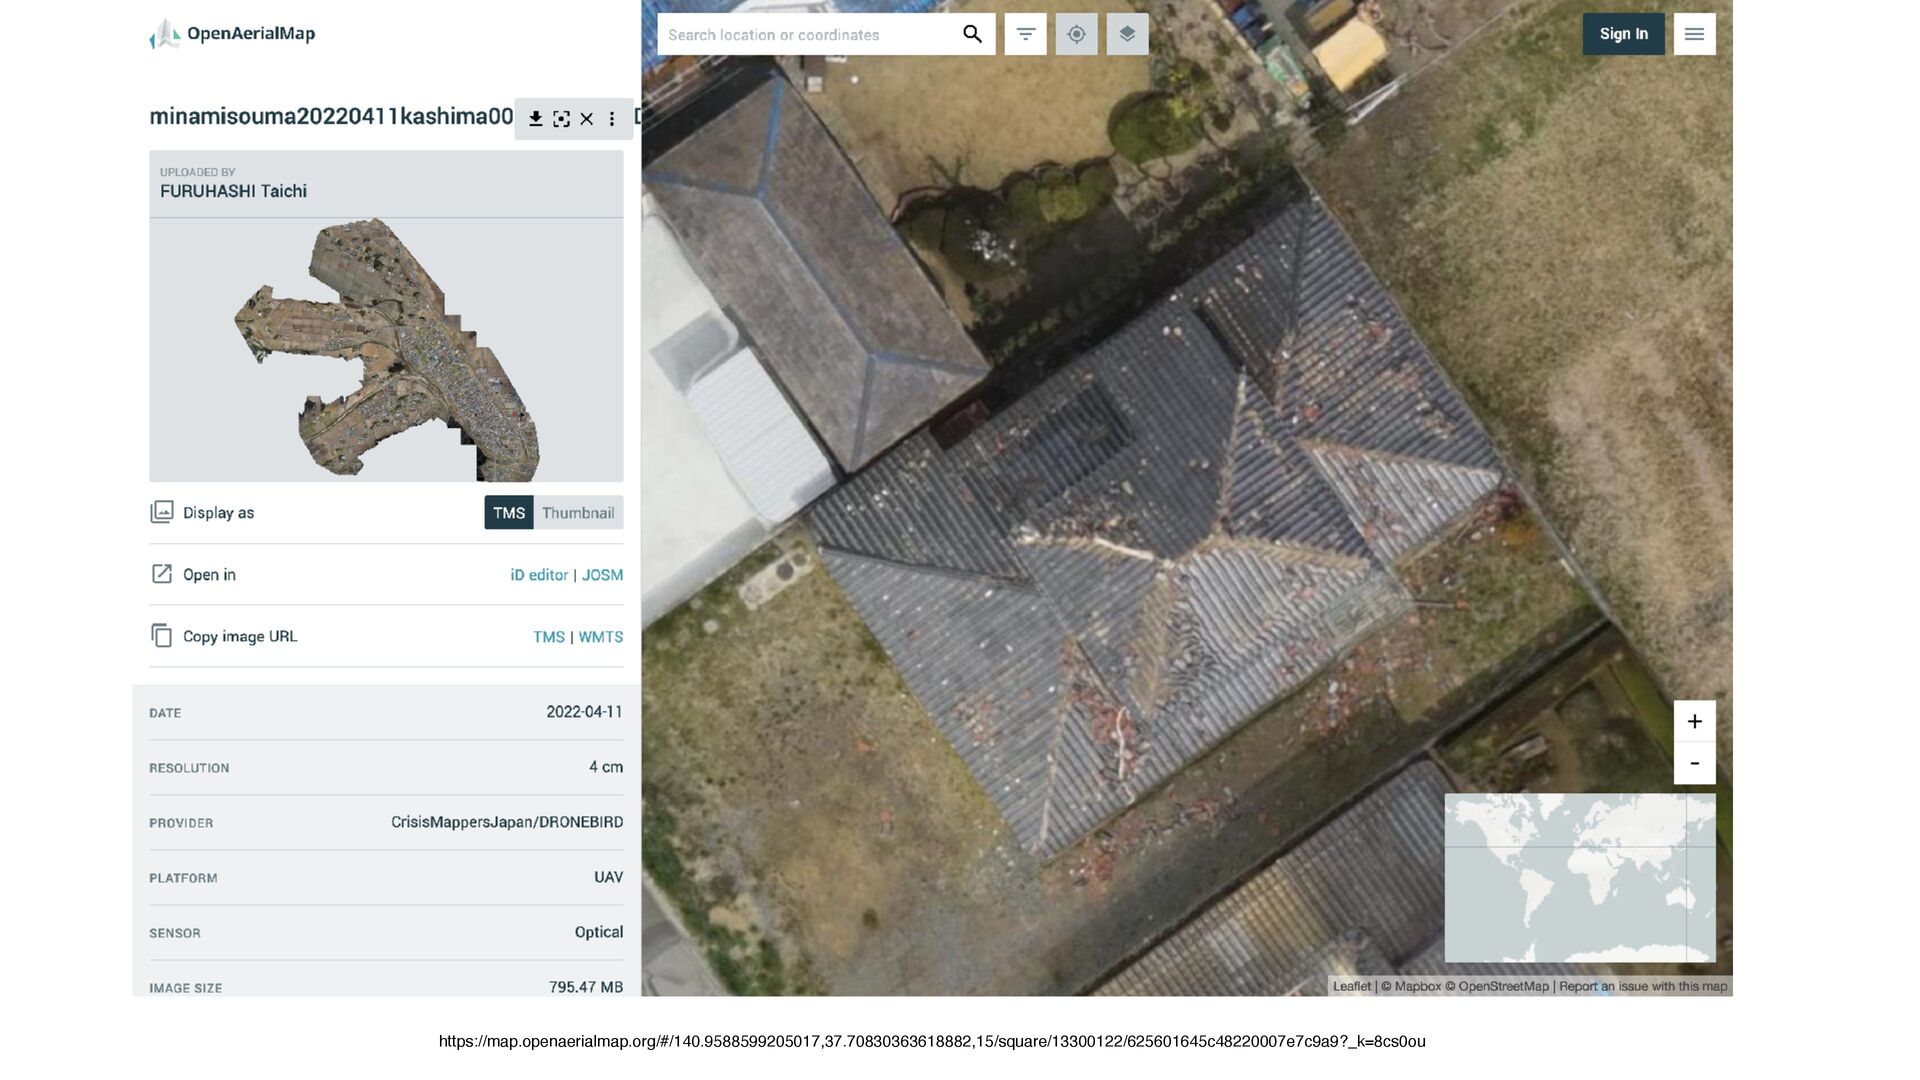This screenshot has width=1920, height=1080.
Task: Open imagery in iD editor
Action: coord(539,575)
